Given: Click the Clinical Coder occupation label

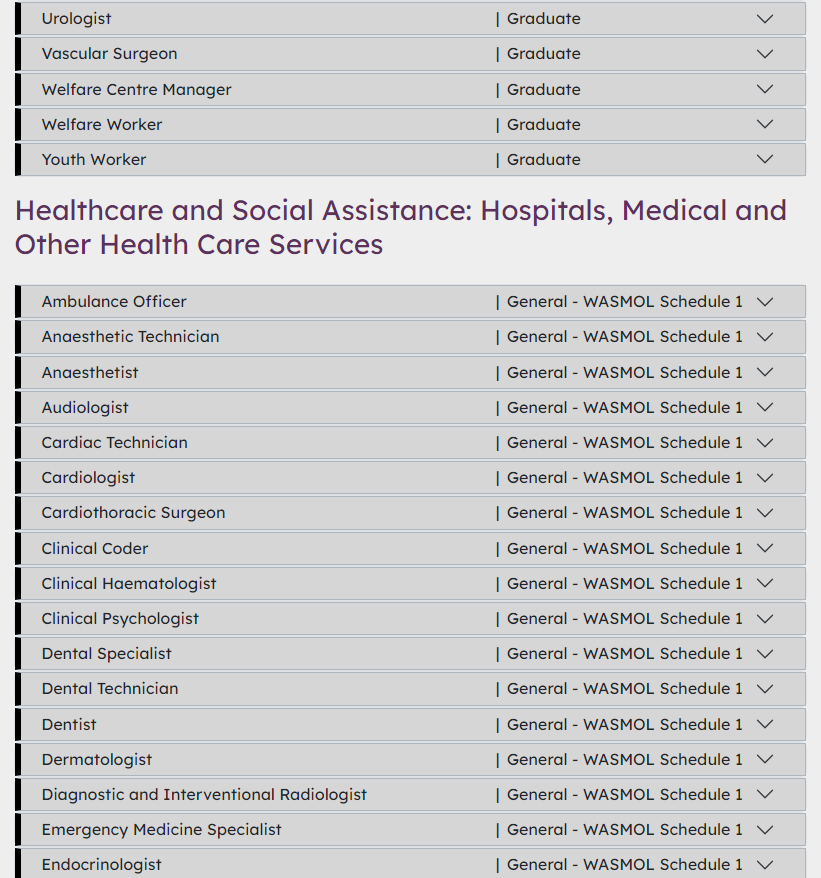Looking at the screenshot, I should 95,549.
